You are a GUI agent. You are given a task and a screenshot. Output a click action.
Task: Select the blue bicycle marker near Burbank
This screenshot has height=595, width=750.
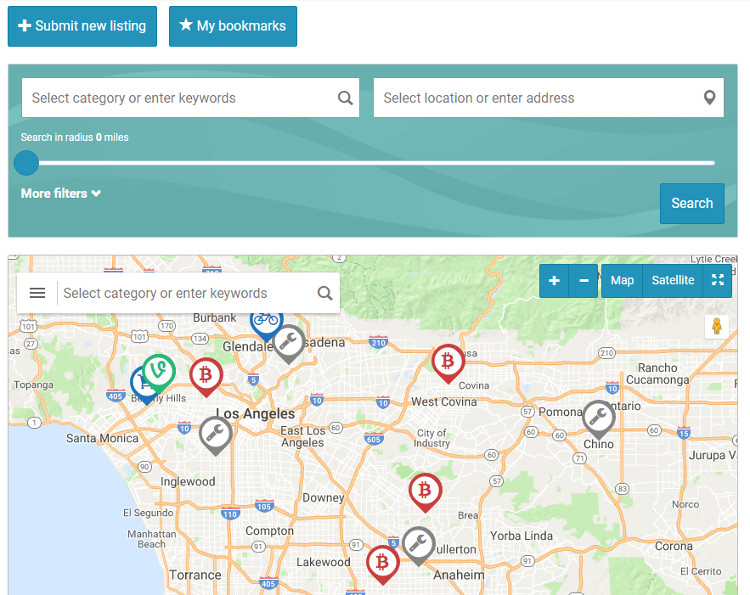pyautogui.click(x=266, y=323)
